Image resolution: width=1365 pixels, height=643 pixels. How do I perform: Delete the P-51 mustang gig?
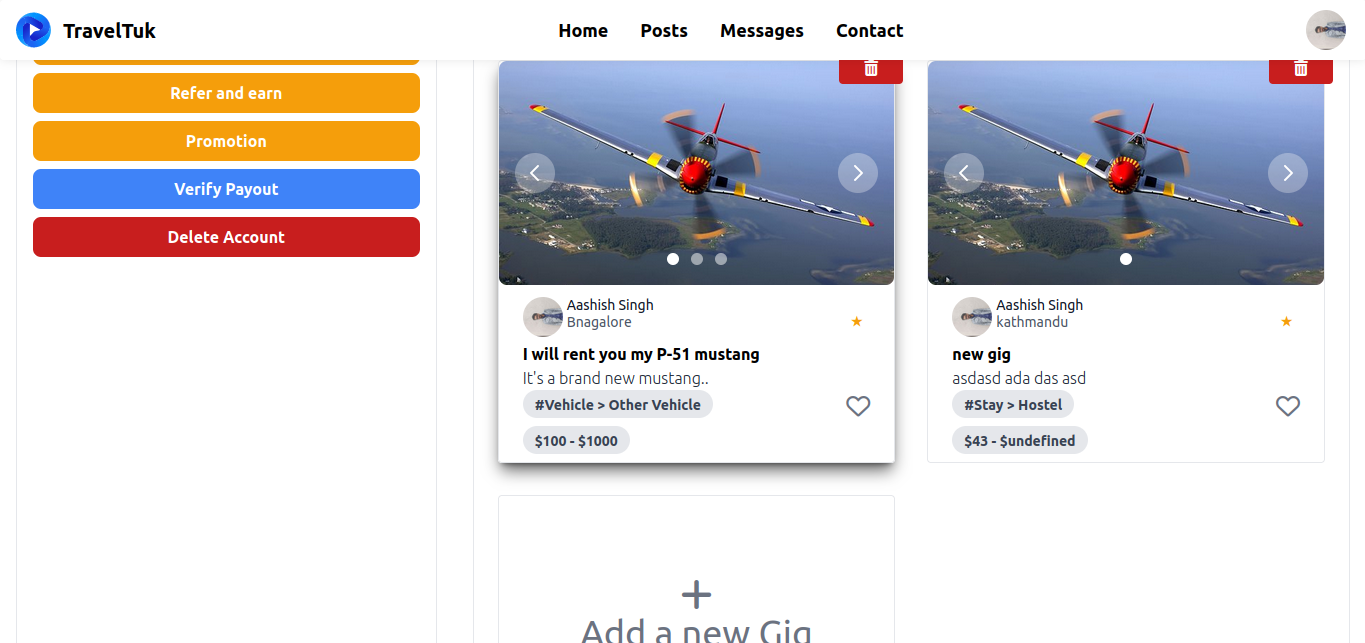(x=871, y=70)
